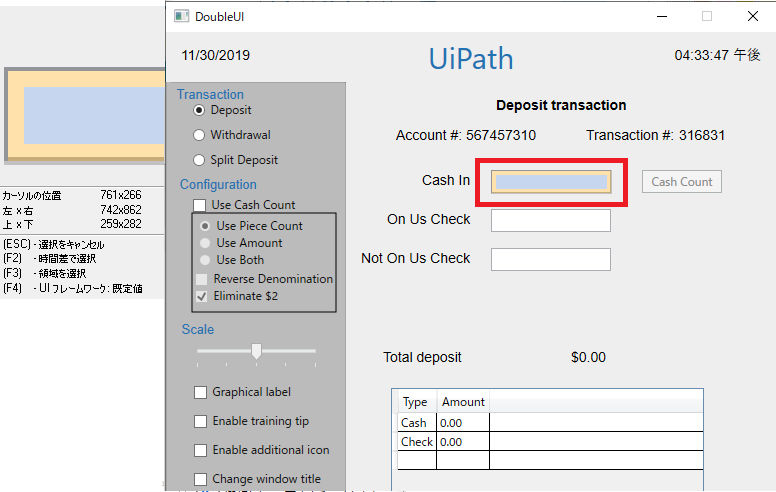Click the Type column header
The height and width of the screenshot is (492, 776).
click(415, 402)
